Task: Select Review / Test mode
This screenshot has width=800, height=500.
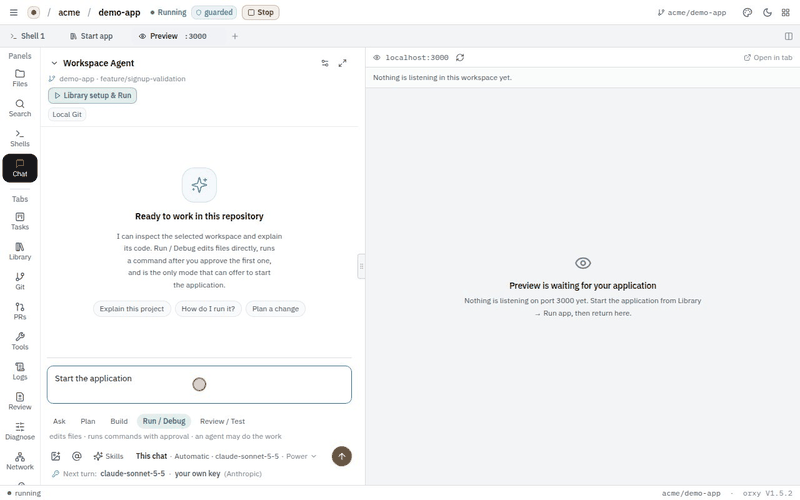Action: pos(222,421)
